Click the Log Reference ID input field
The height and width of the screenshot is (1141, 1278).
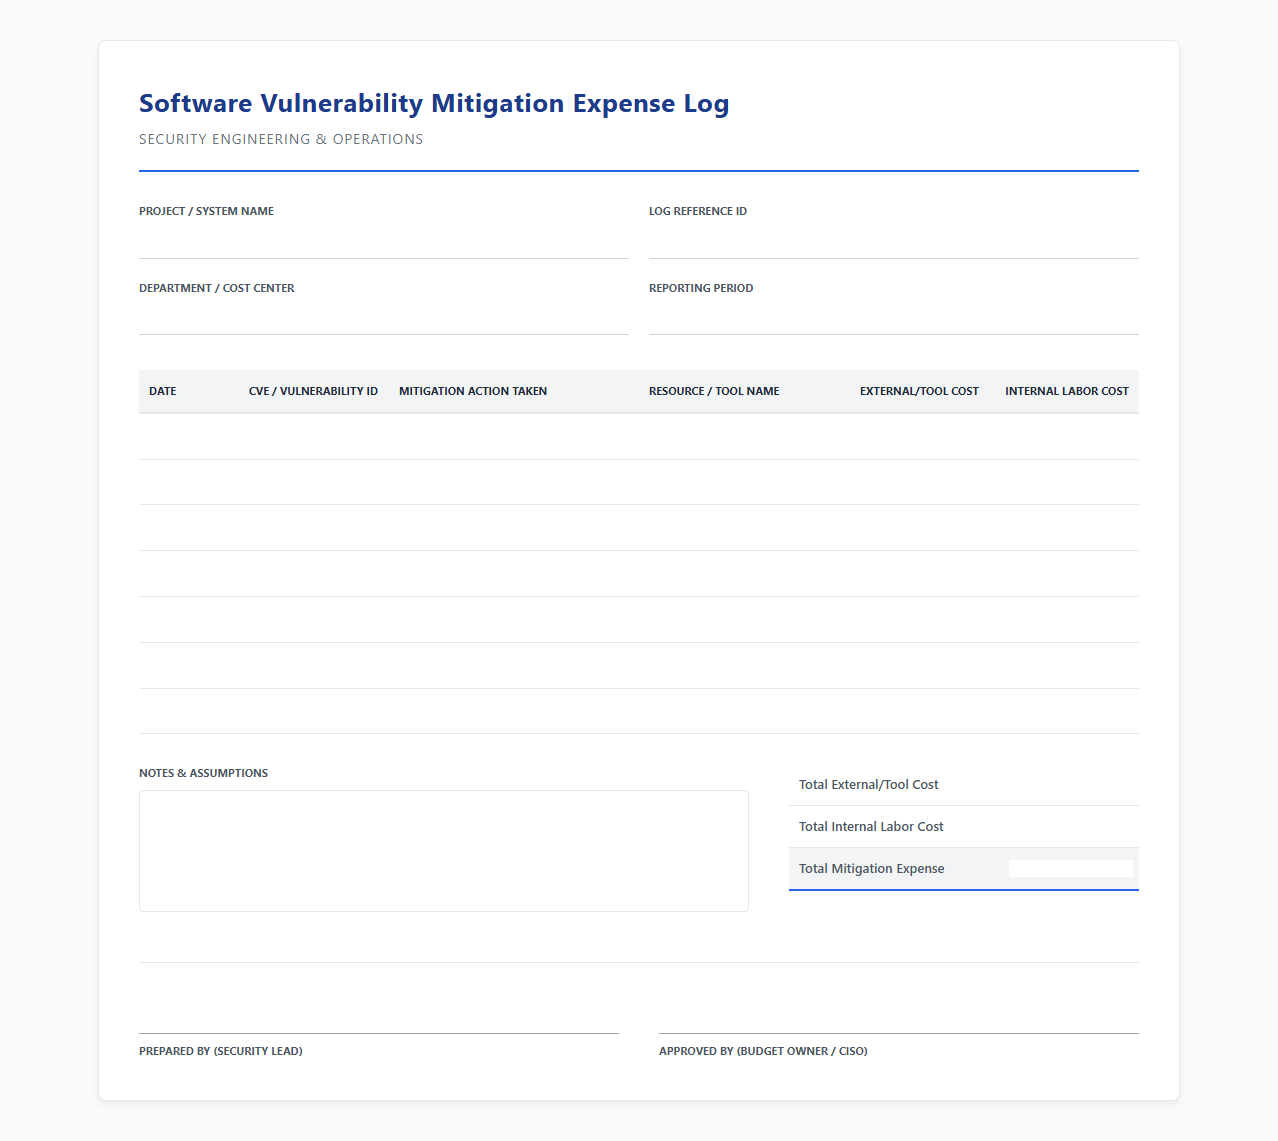pyautogui.click(x=894, y=241)
